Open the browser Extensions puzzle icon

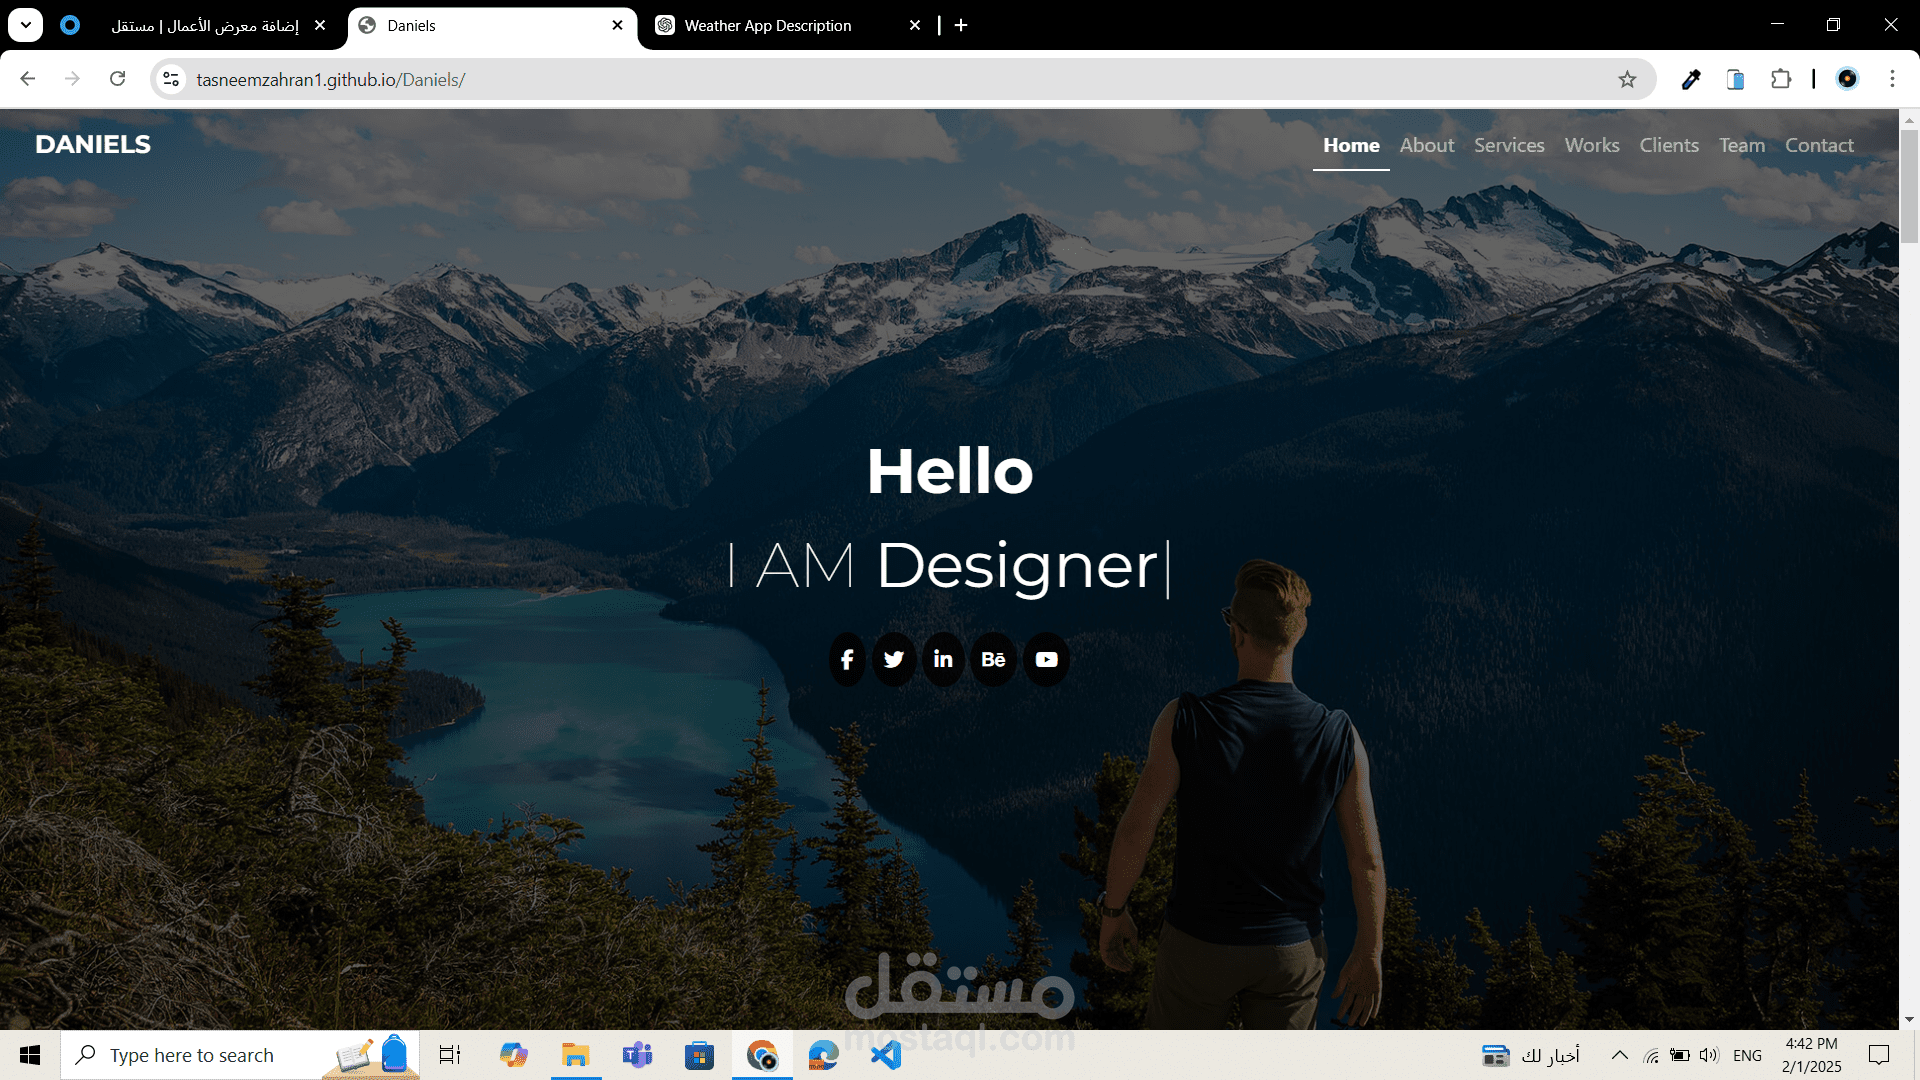(1781, 79)
